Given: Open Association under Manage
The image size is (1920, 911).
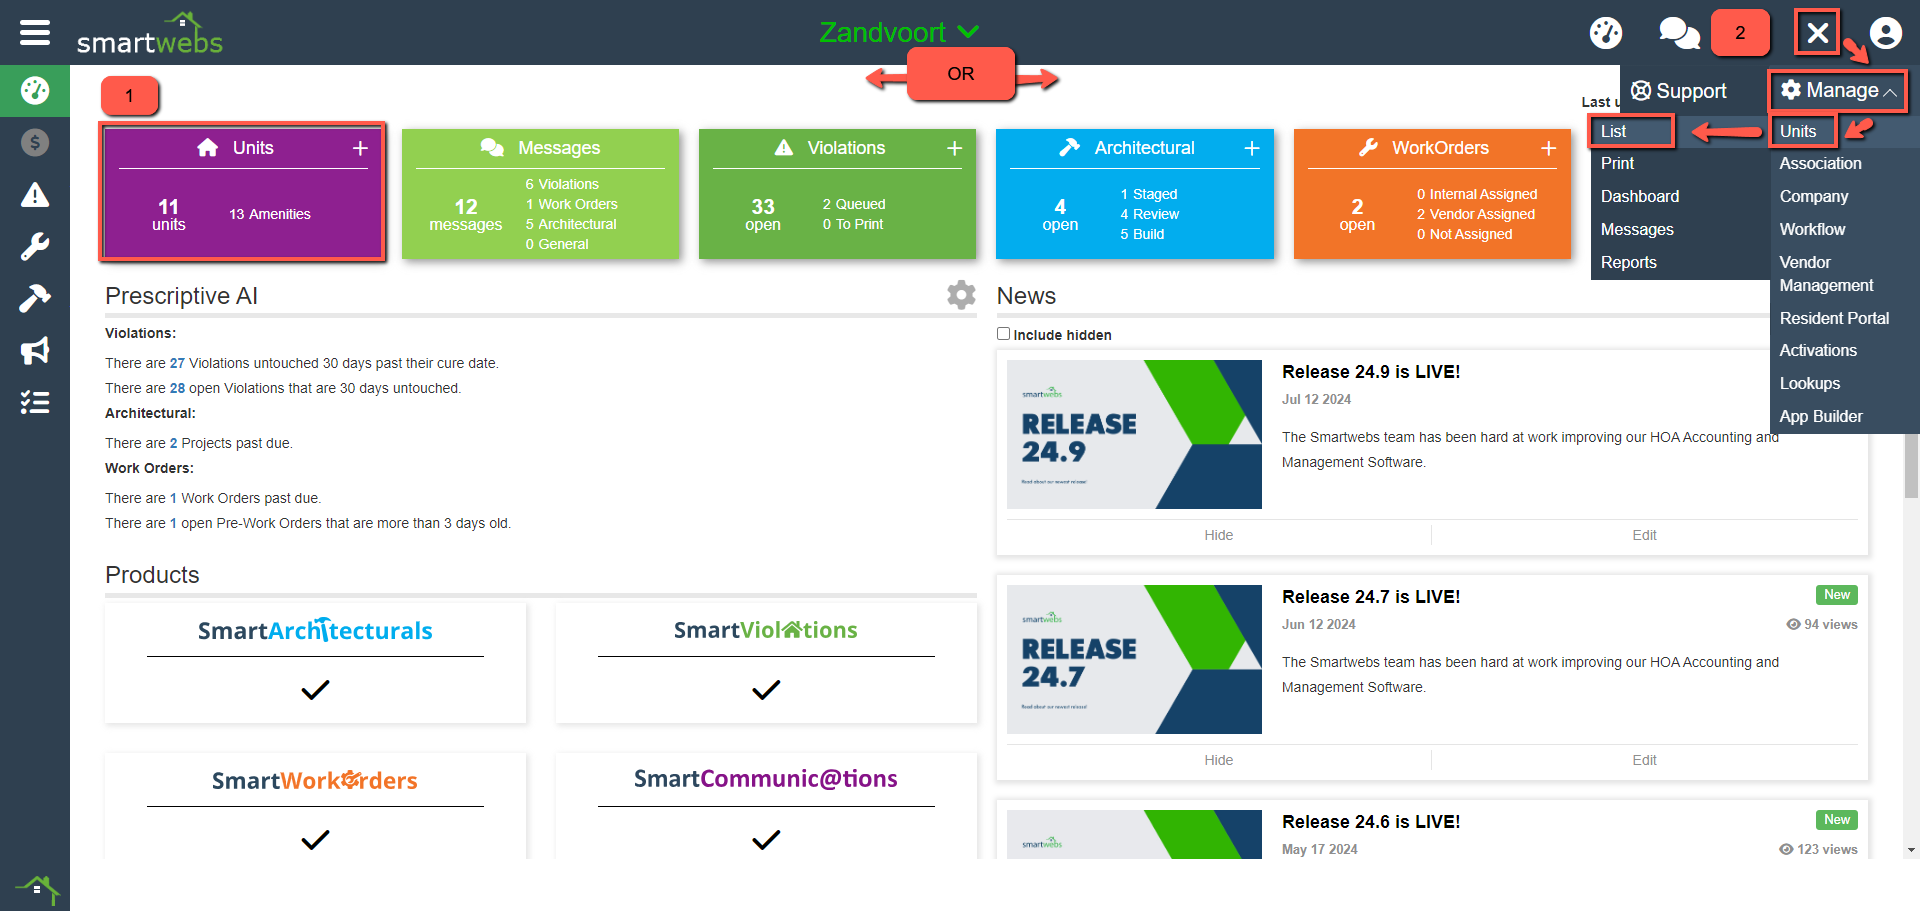Looking at the screenshot, I should coord(1820,164).
